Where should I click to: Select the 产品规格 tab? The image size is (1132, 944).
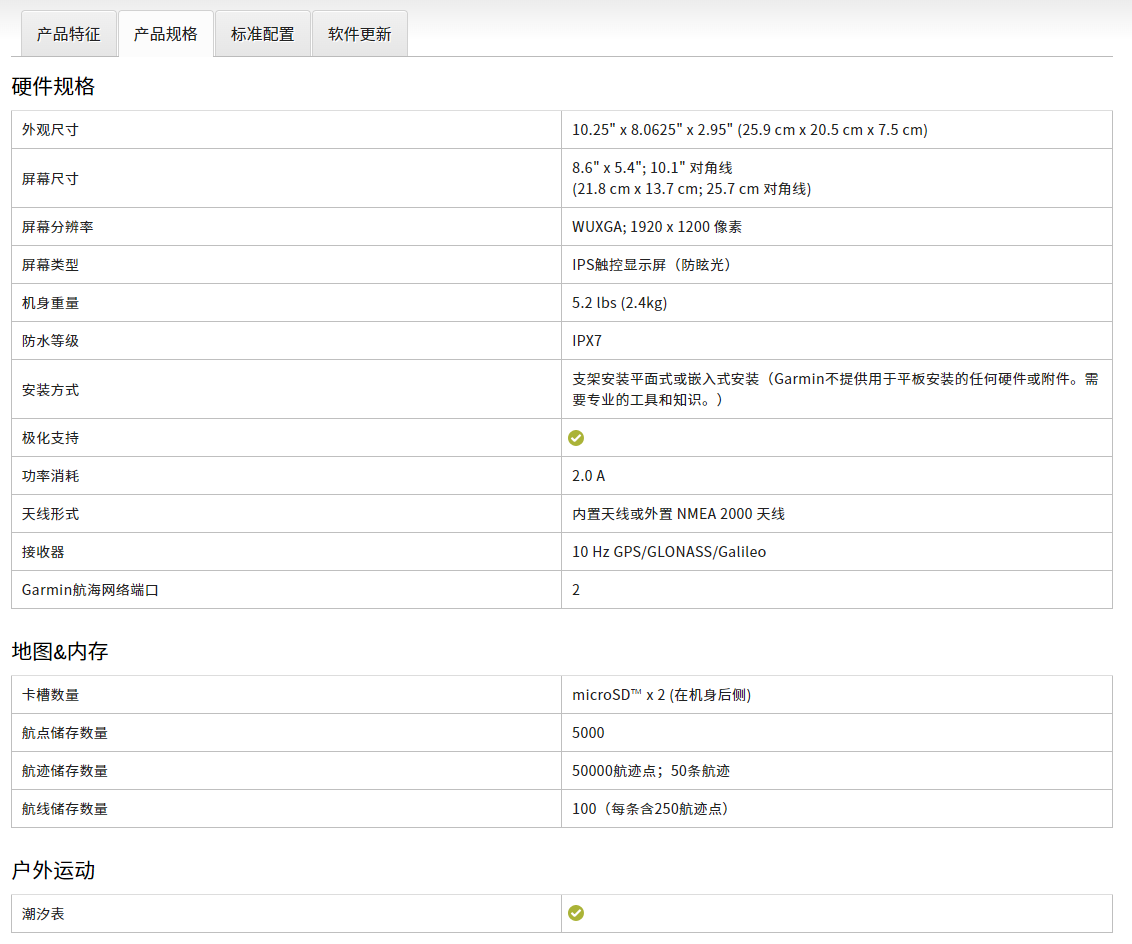[x=166, y=34]
